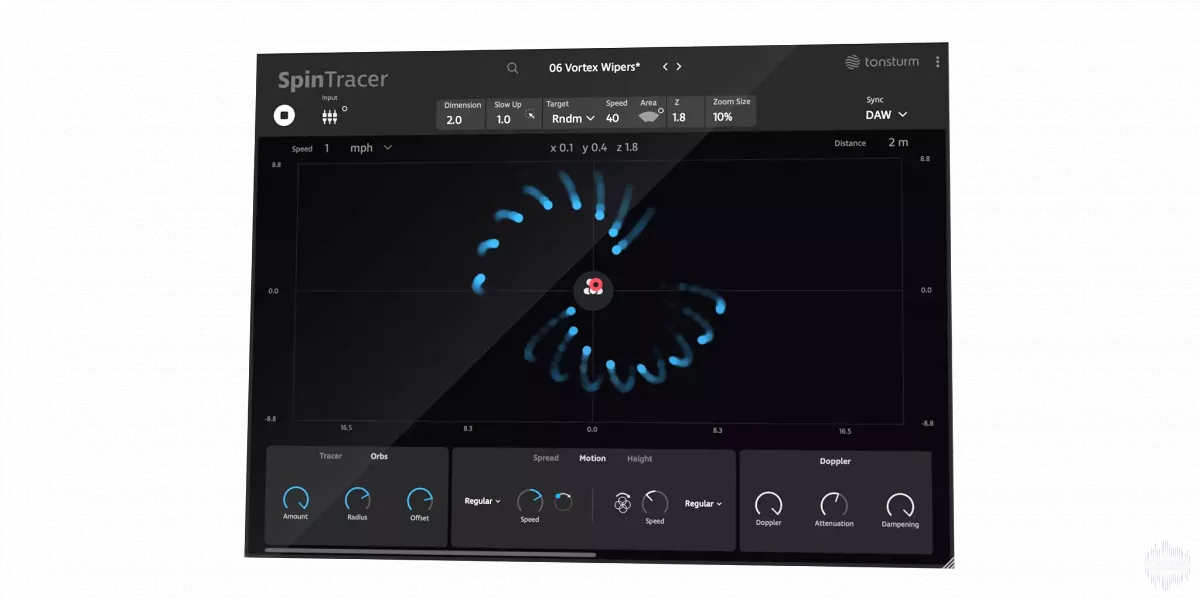
Task: Click the Distance value 2 m
Action: tap(898, 142)
